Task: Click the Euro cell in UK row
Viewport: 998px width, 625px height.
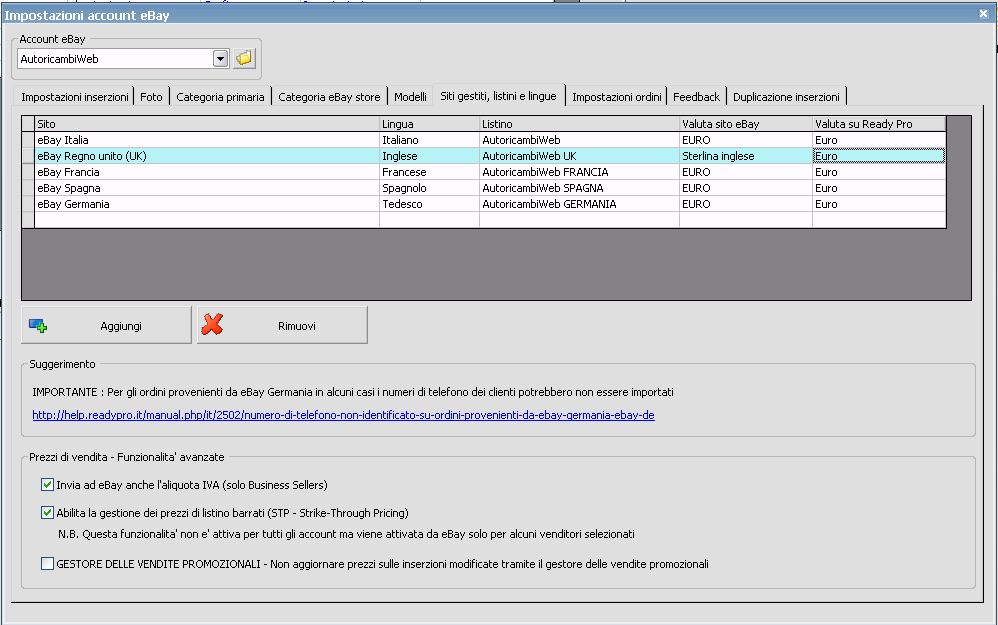Action: (879, 156)
